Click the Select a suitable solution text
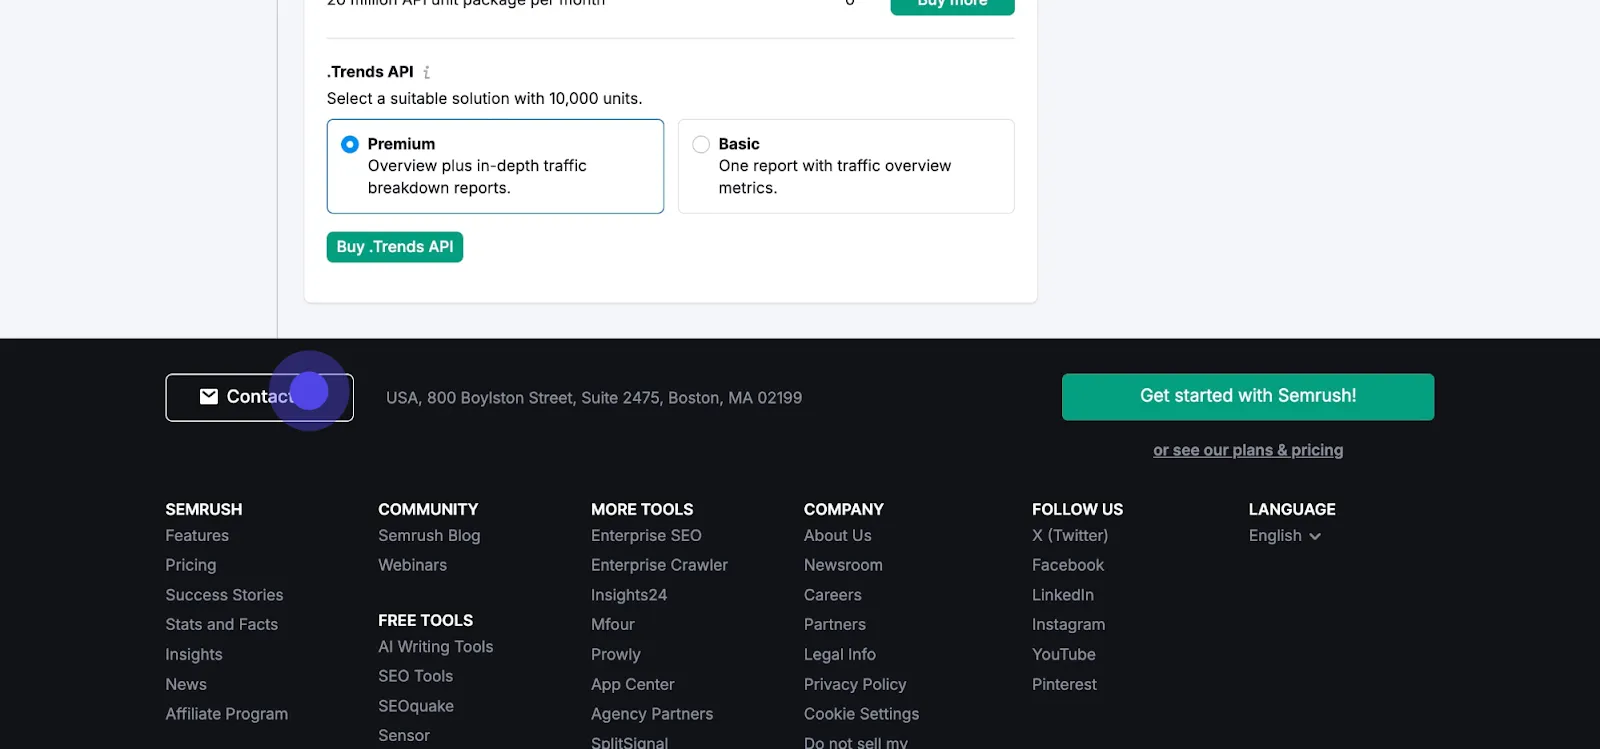 (485, 98)
